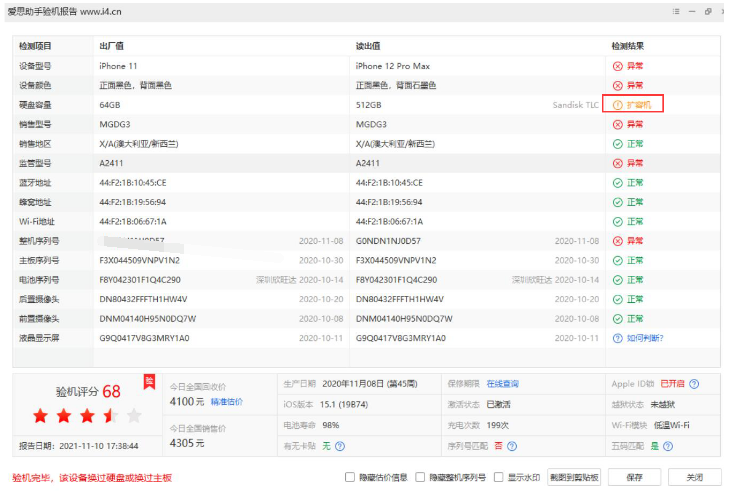Click the abnormal icon in 监管型号 row
729x495 pixels.
coord(617,163)
